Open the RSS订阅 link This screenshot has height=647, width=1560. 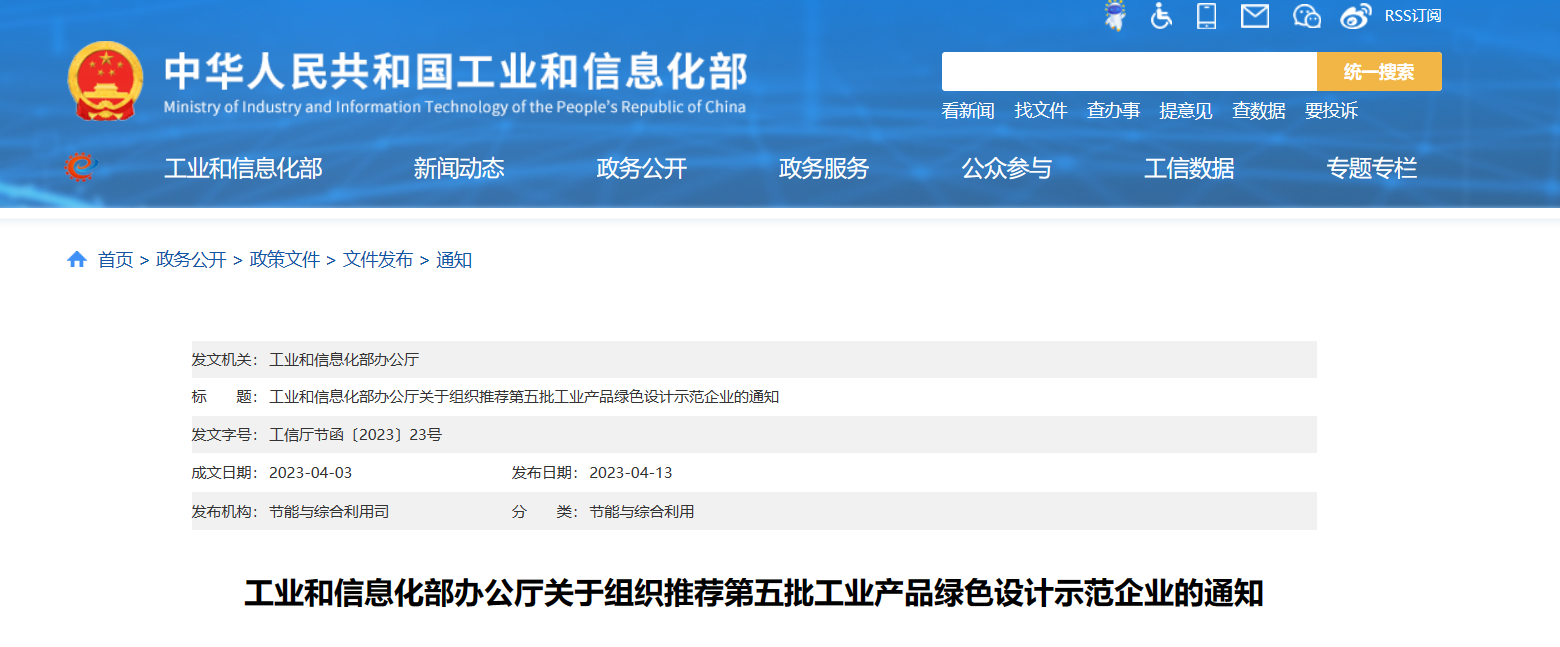point(1413,15)
